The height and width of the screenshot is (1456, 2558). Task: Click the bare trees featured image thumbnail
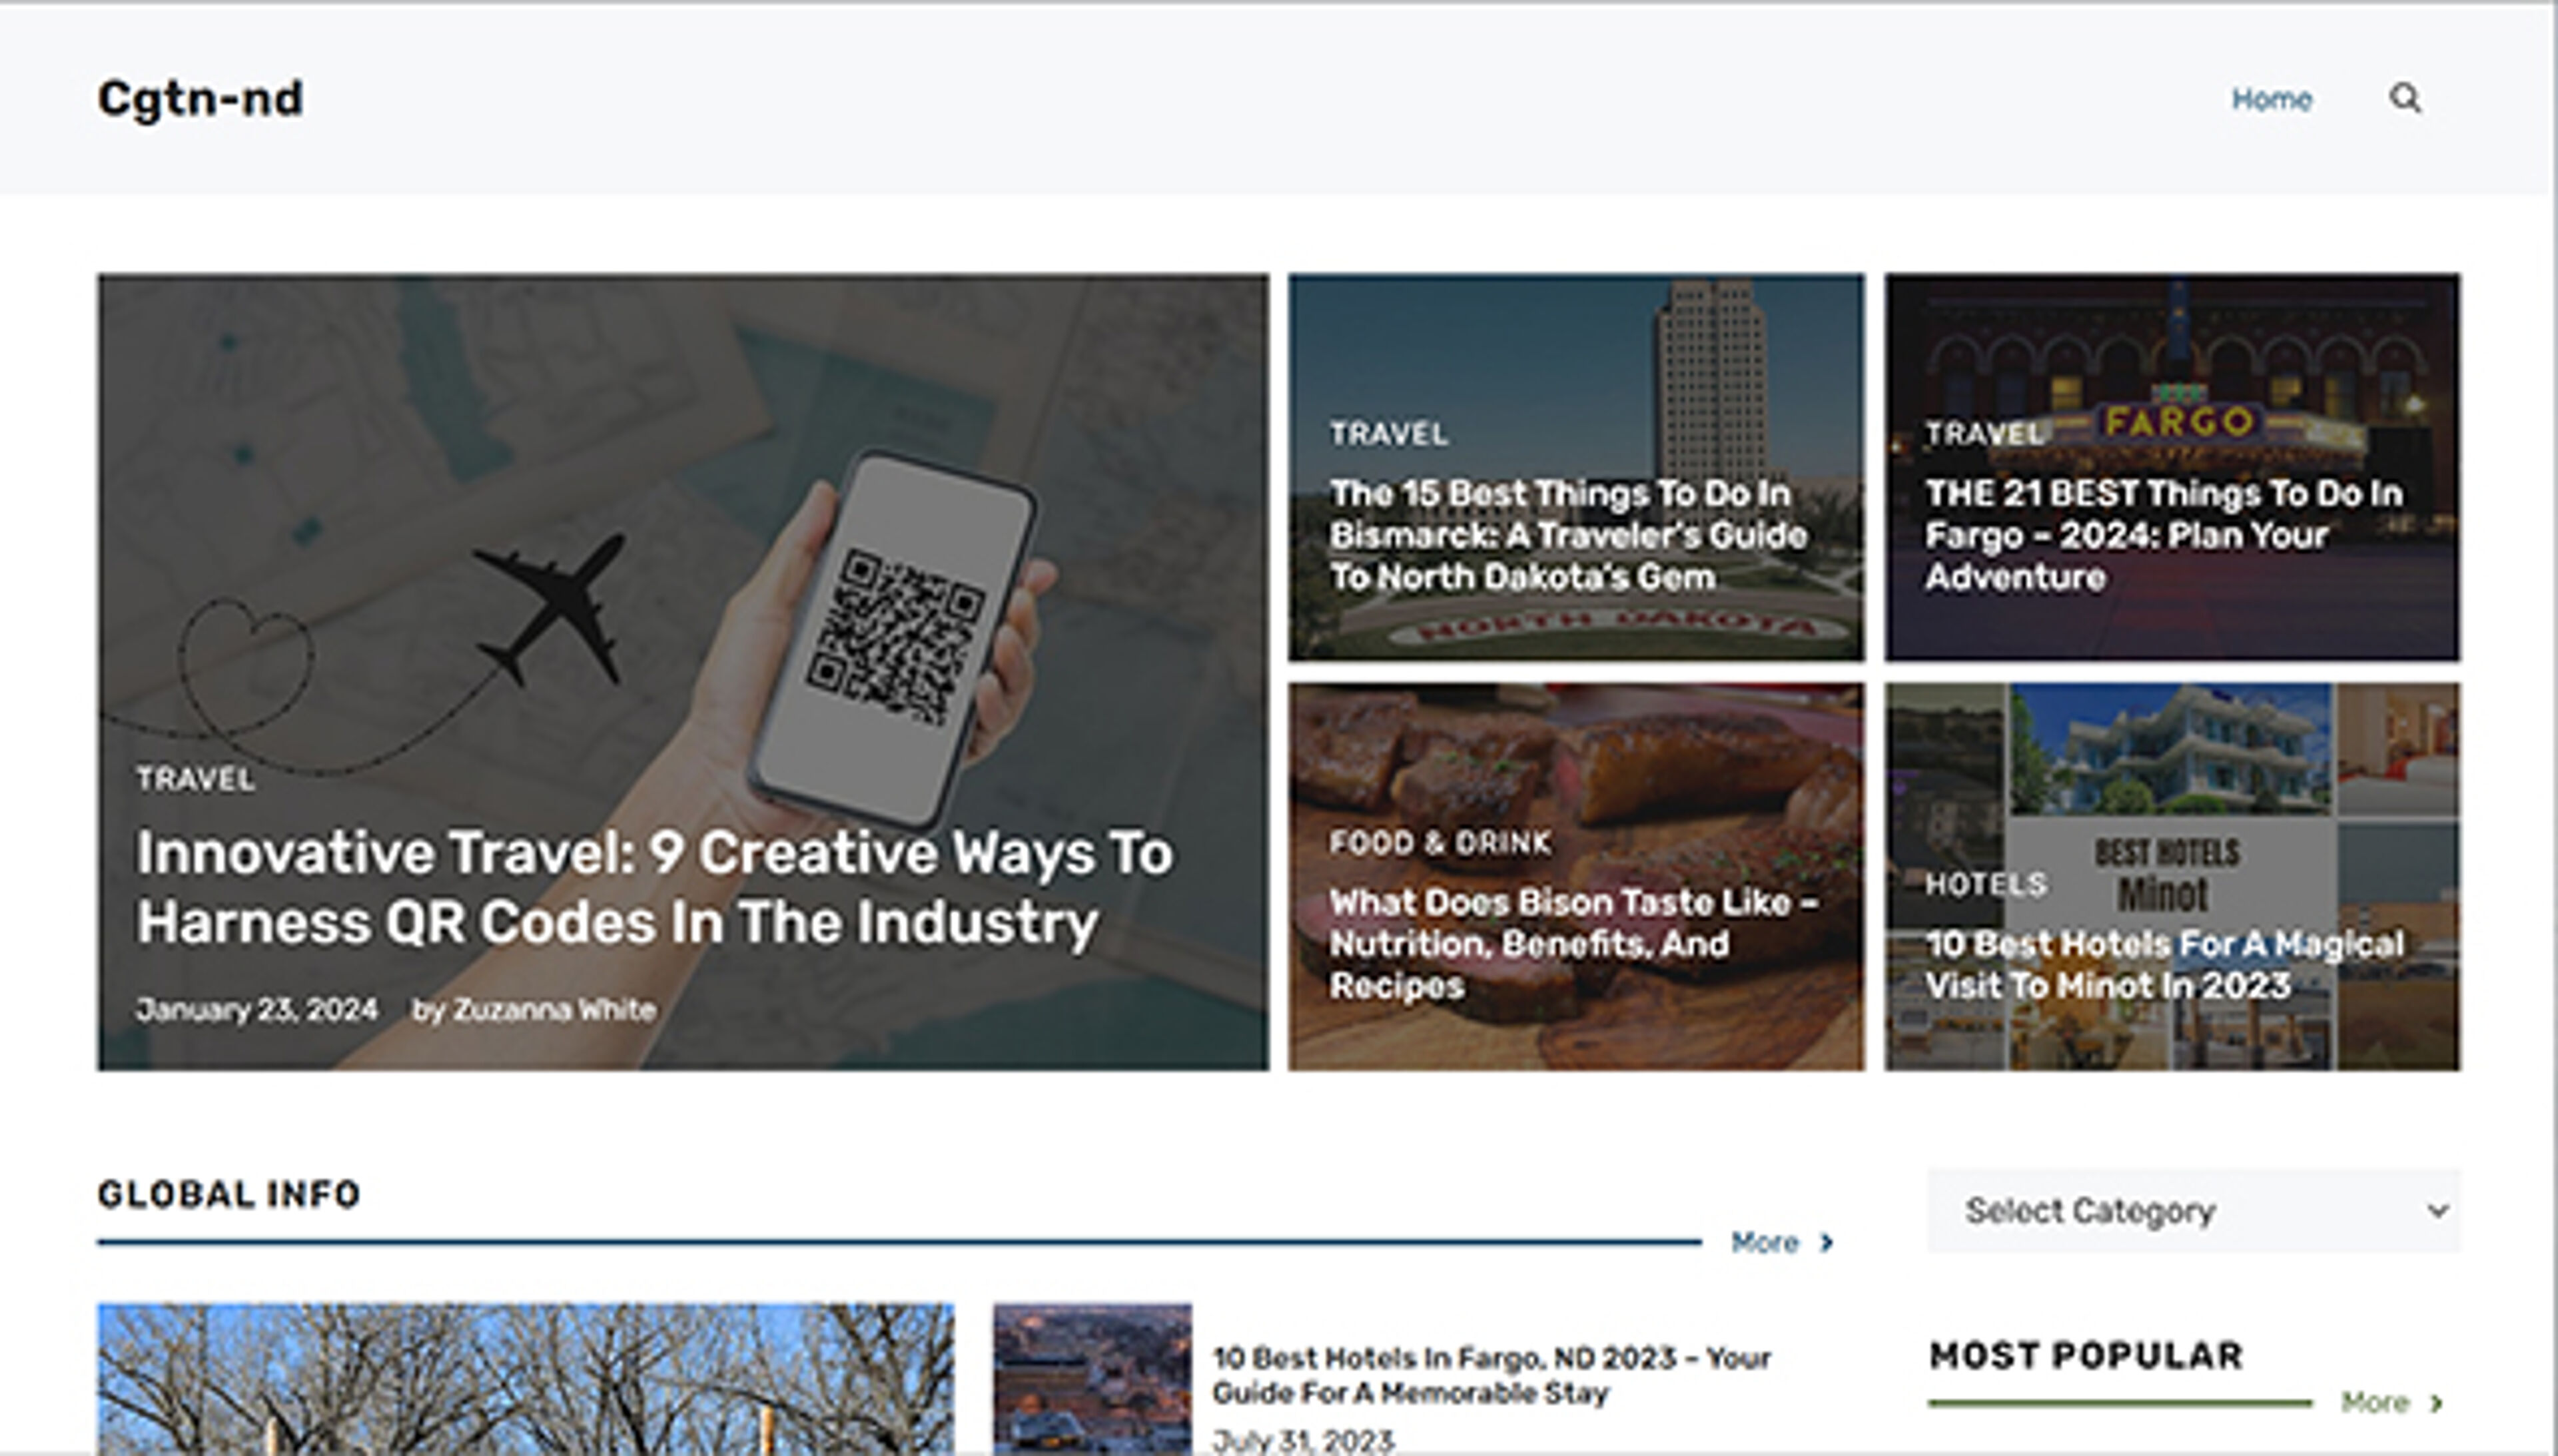[525, 1378]
